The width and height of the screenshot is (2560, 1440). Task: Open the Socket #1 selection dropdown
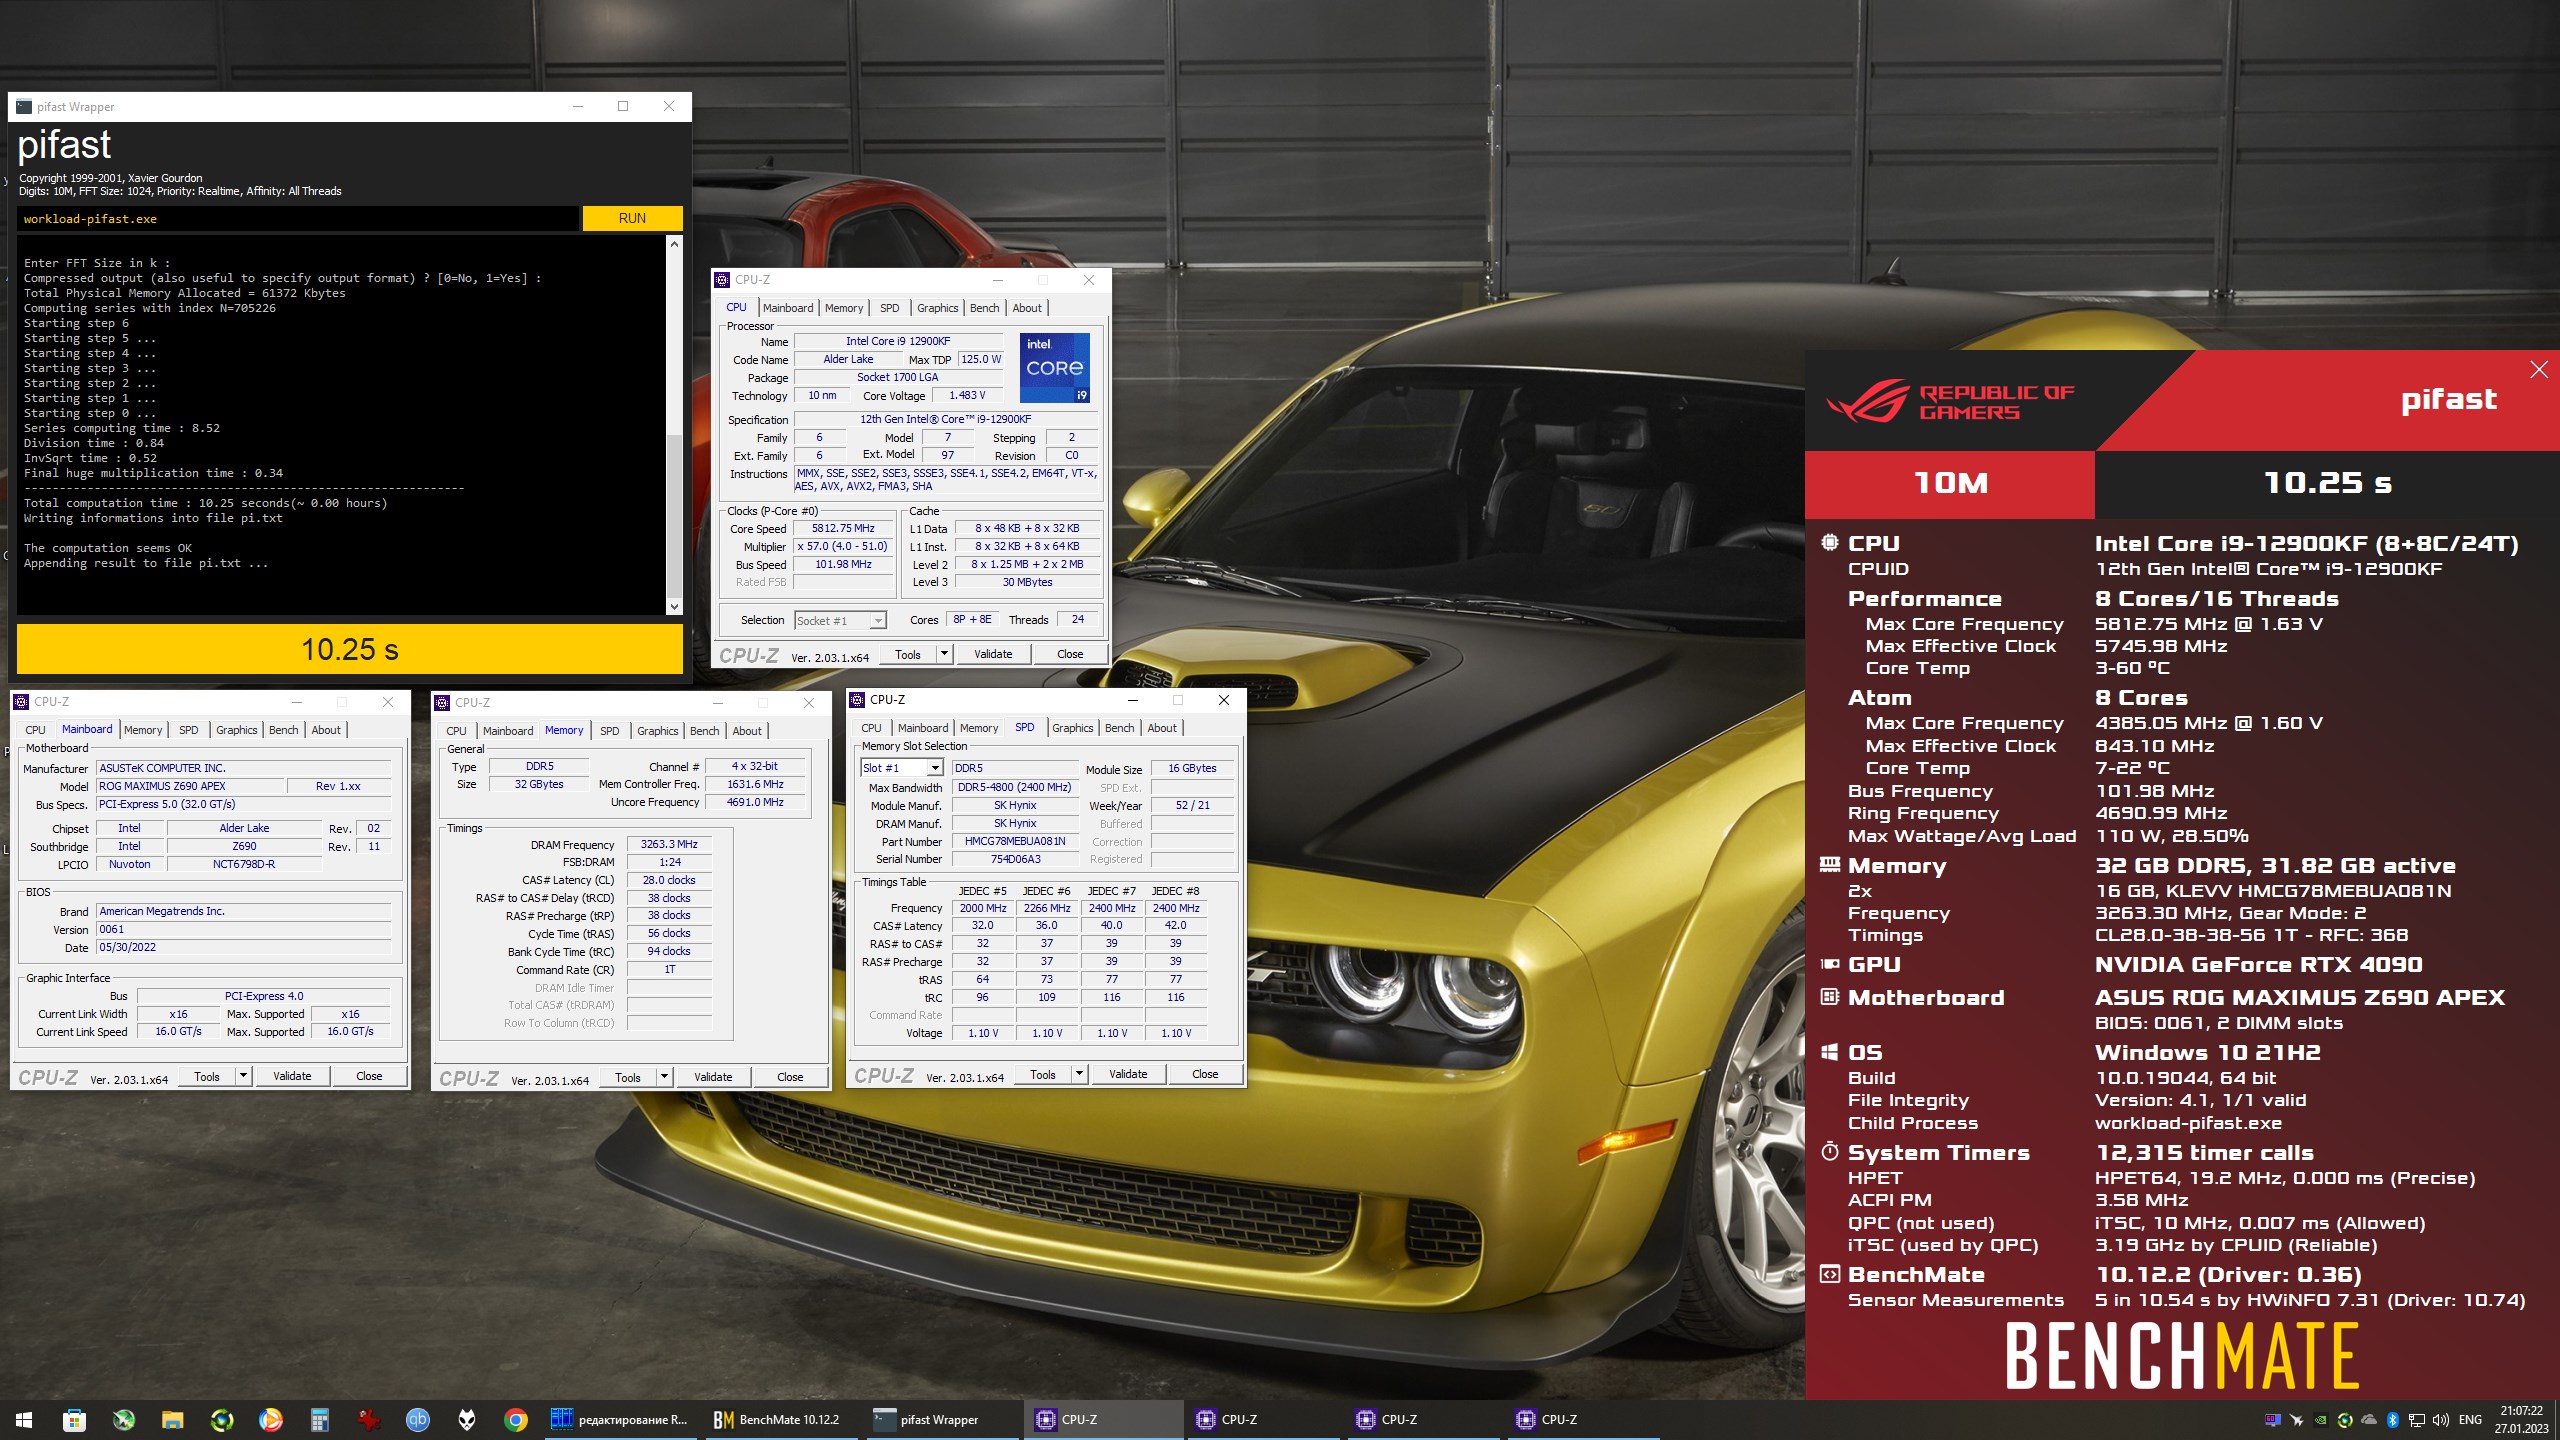point(840,620)
